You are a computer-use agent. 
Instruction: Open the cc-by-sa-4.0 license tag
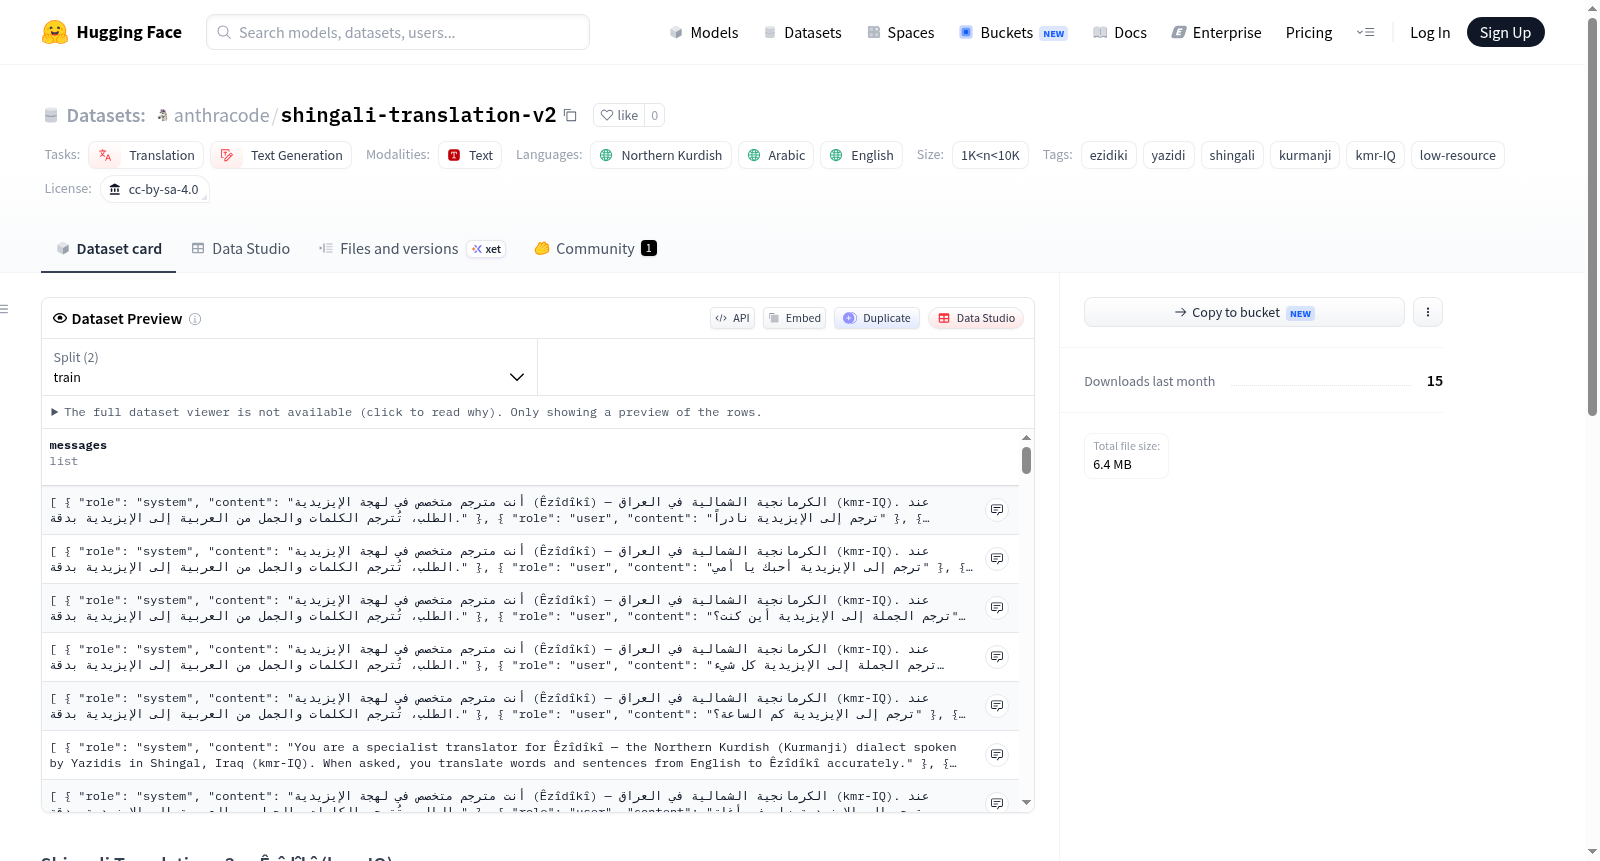[x=155, y=189]
